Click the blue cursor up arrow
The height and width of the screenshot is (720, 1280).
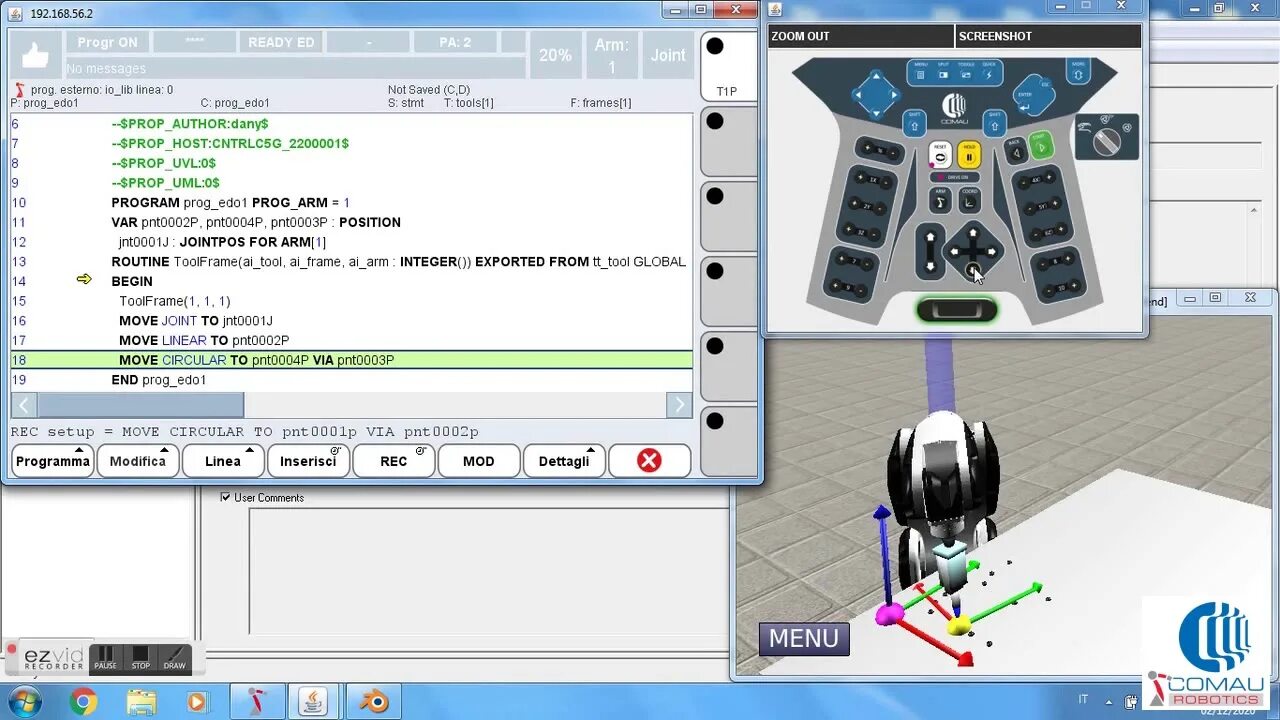tap(876, 76)
